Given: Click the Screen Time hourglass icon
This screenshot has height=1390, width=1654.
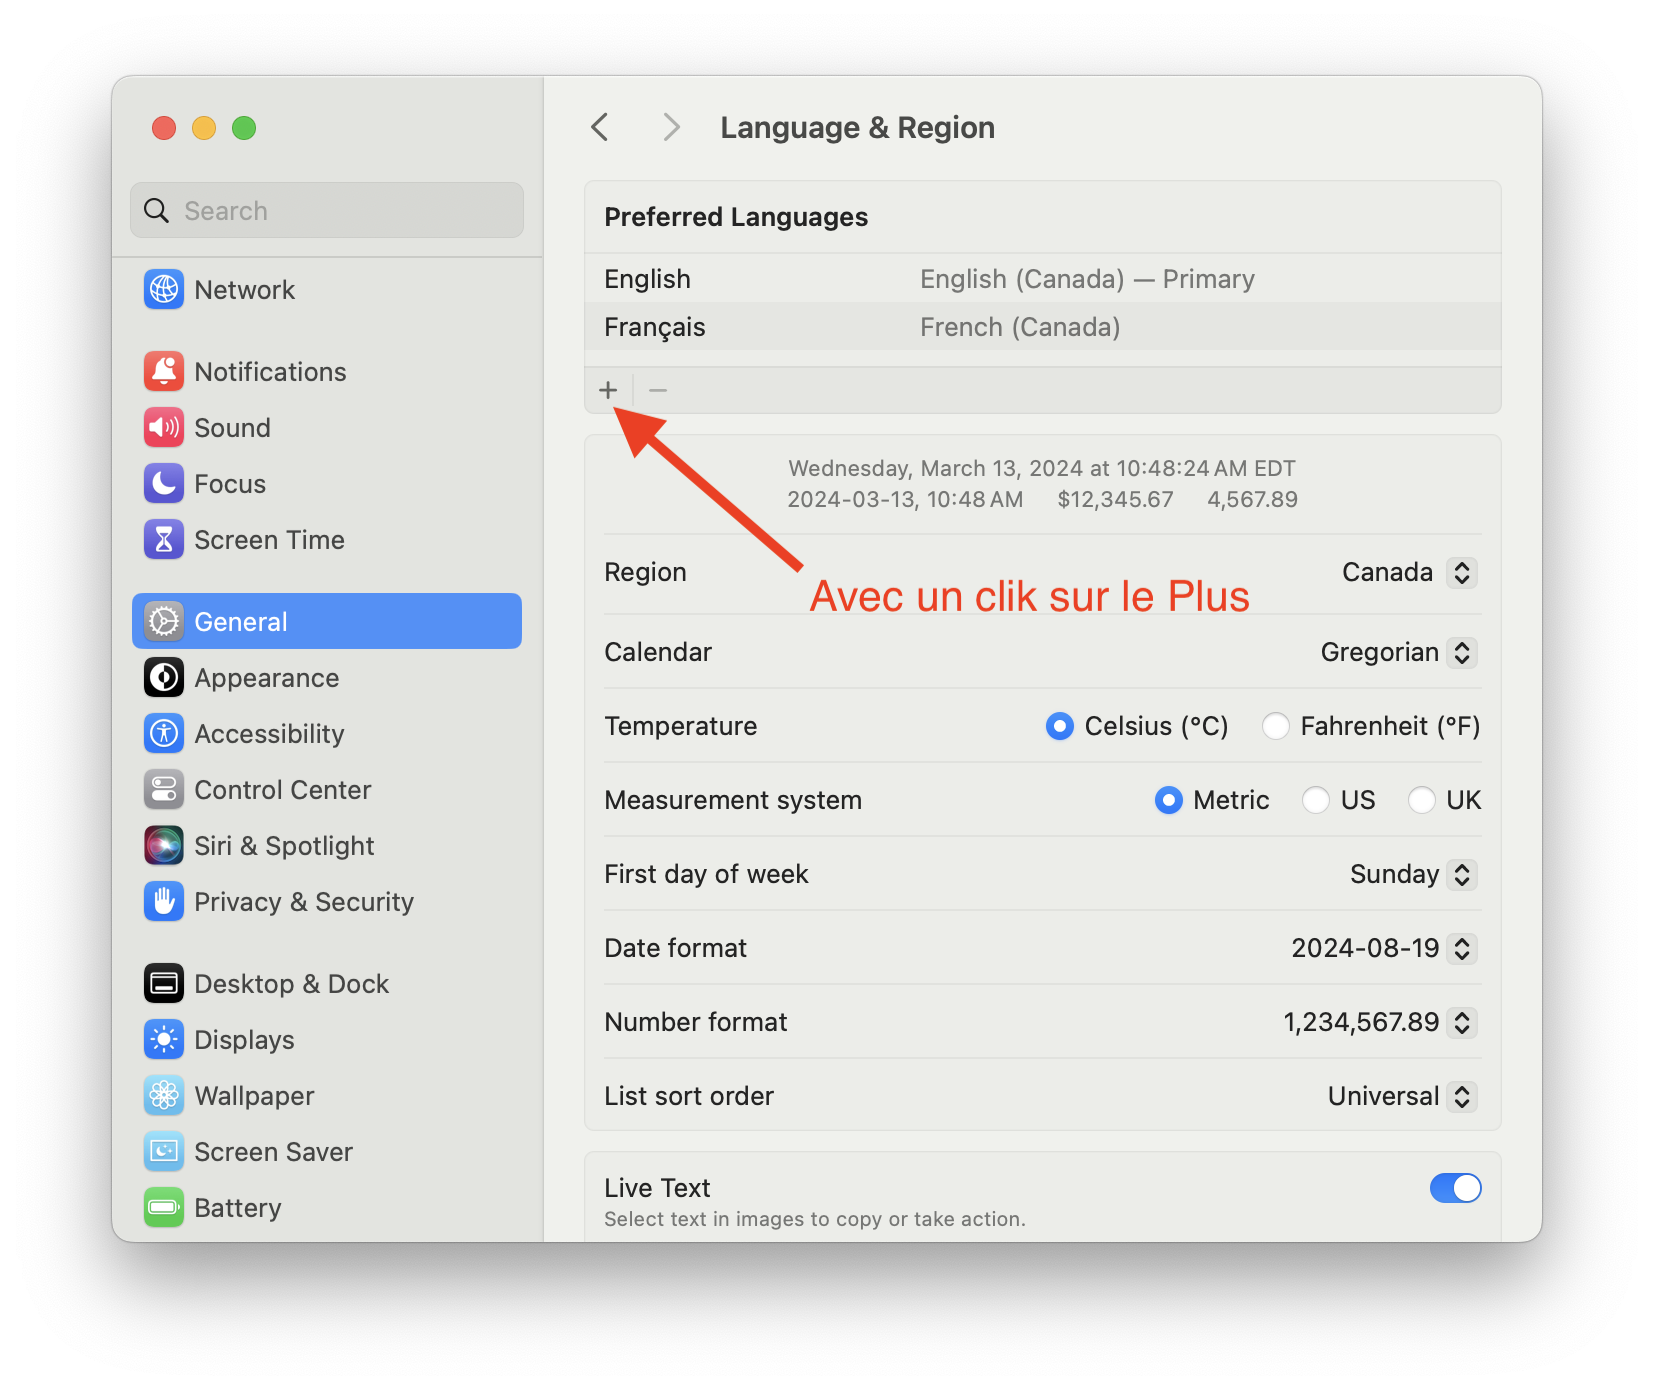Looking at the screenshot, I should click(164, 540).
